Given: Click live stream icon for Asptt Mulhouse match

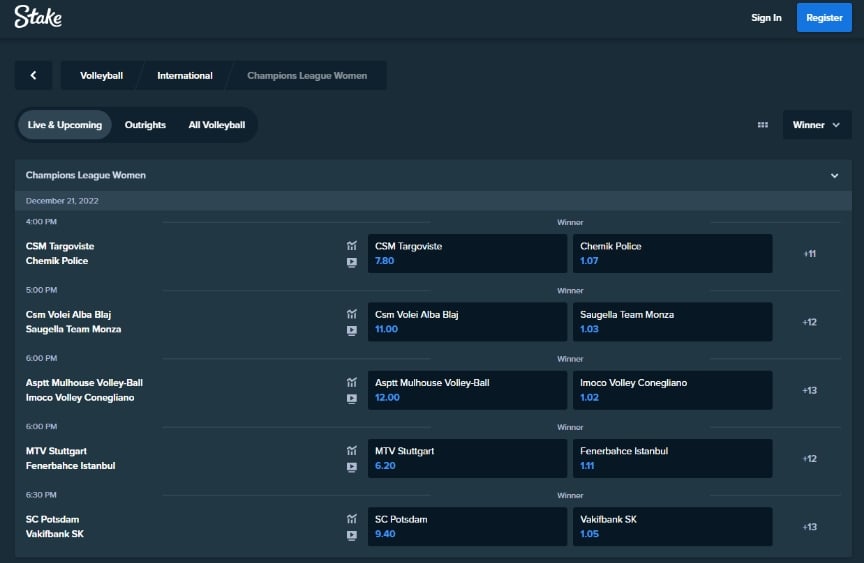Looking at the screenshot, I should pos(351,398).
